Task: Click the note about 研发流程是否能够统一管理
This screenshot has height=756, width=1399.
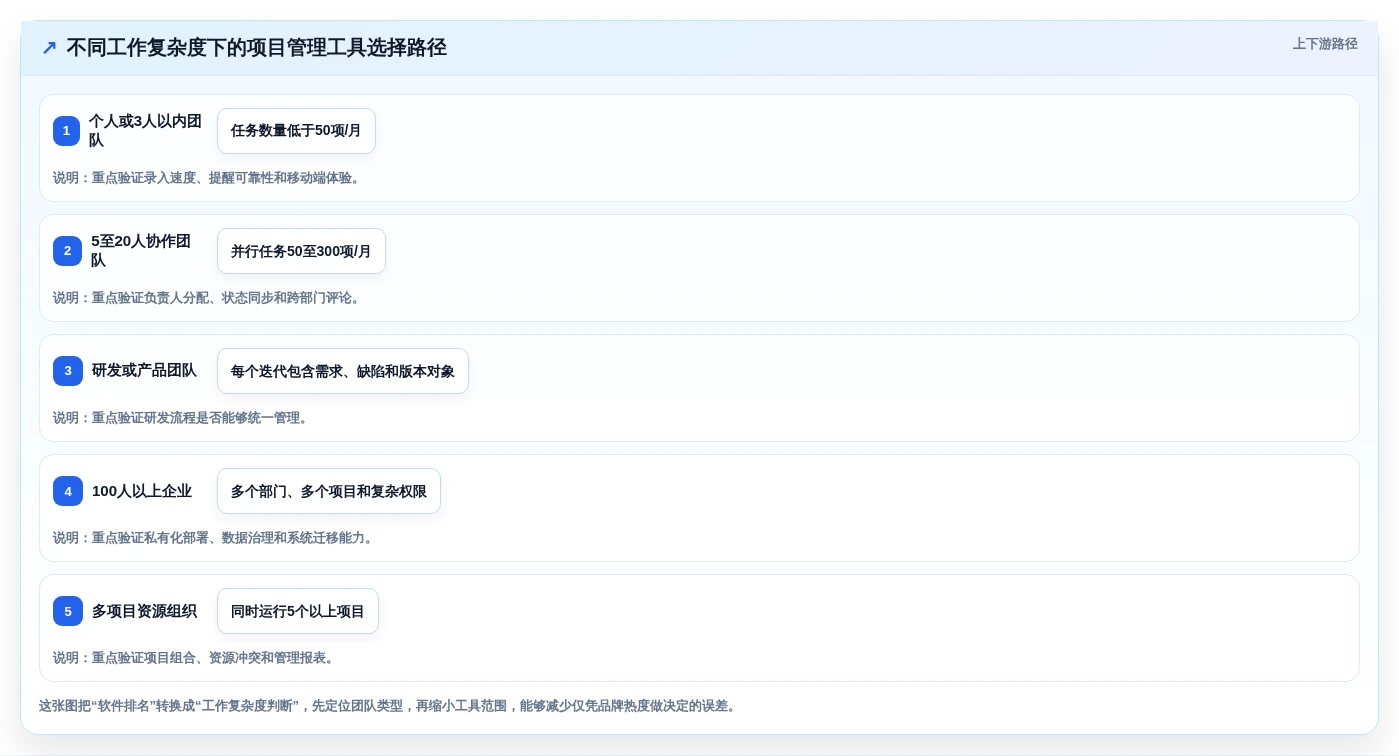Action: [183, 418]
